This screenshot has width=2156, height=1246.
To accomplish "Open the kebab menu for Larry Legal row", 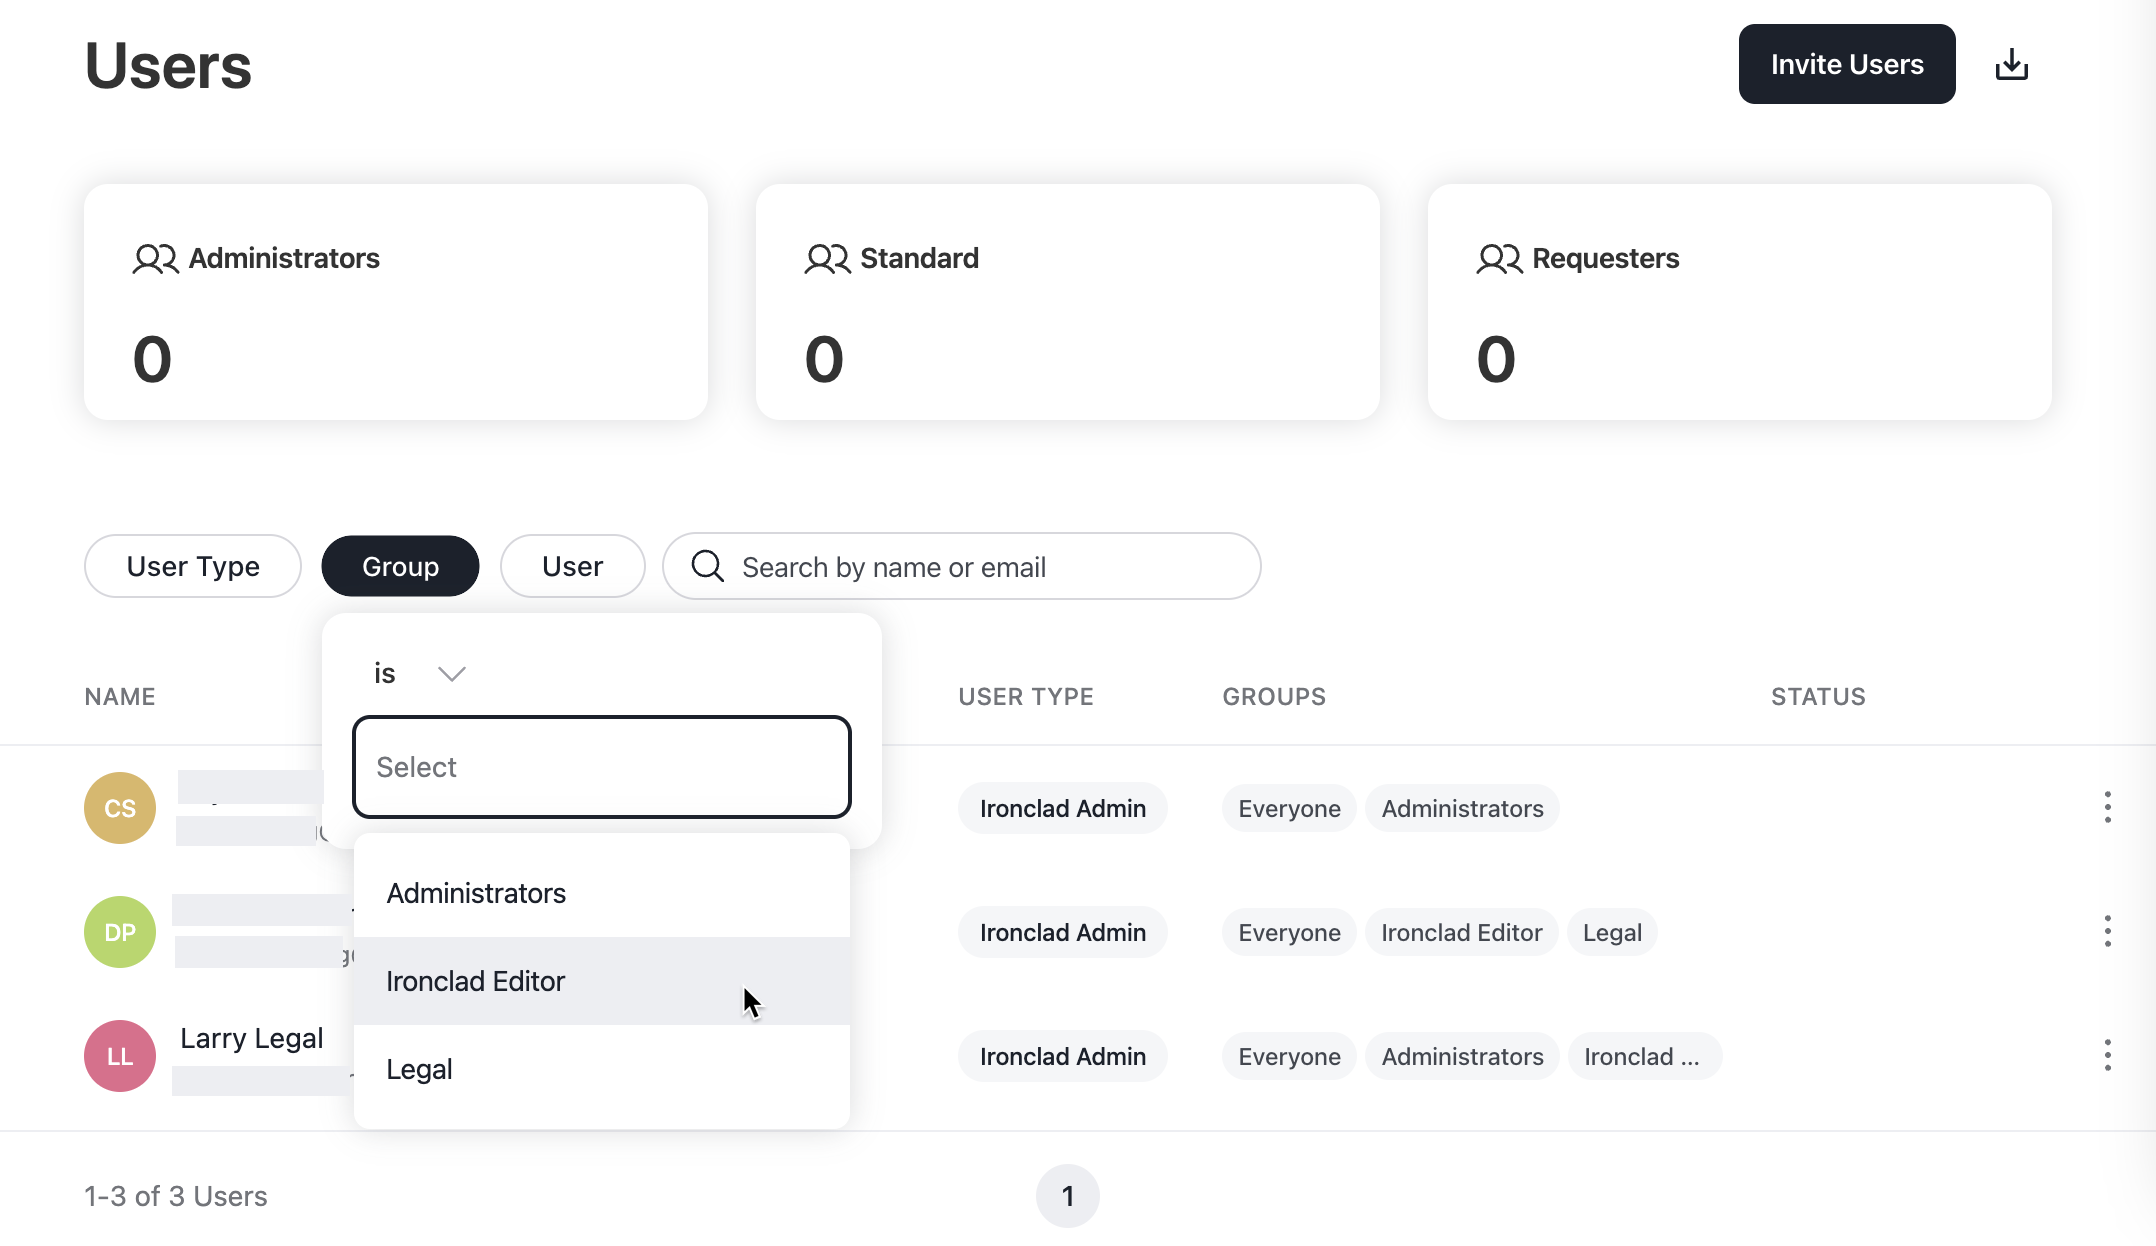I will tap(2107, 1055).
